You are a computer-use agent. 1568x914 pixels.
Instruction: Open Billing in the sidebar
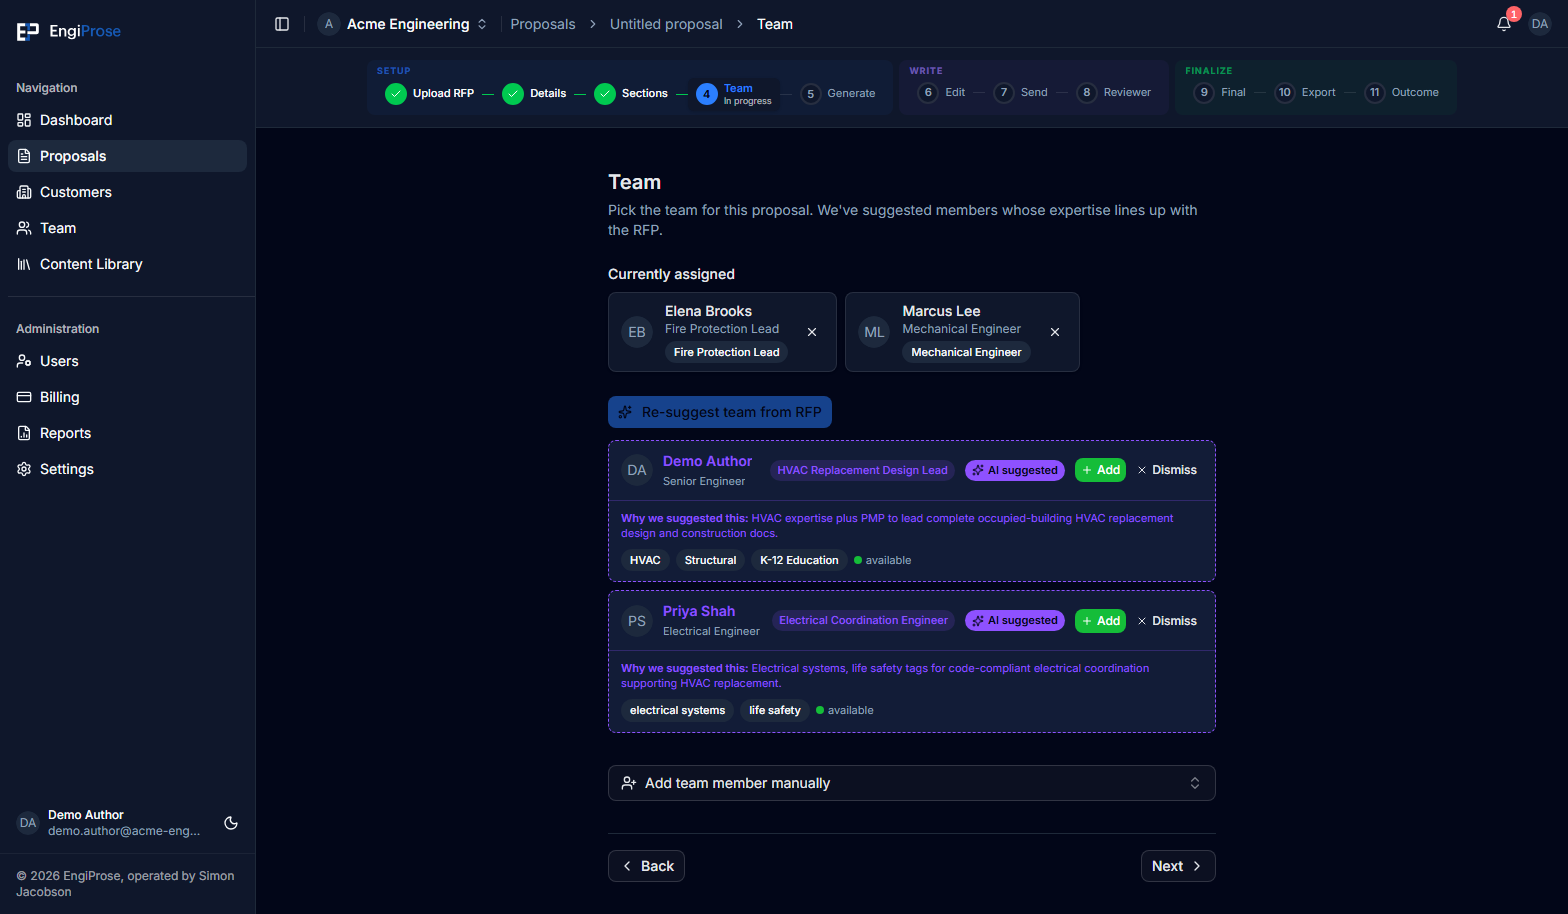[127, 397]
